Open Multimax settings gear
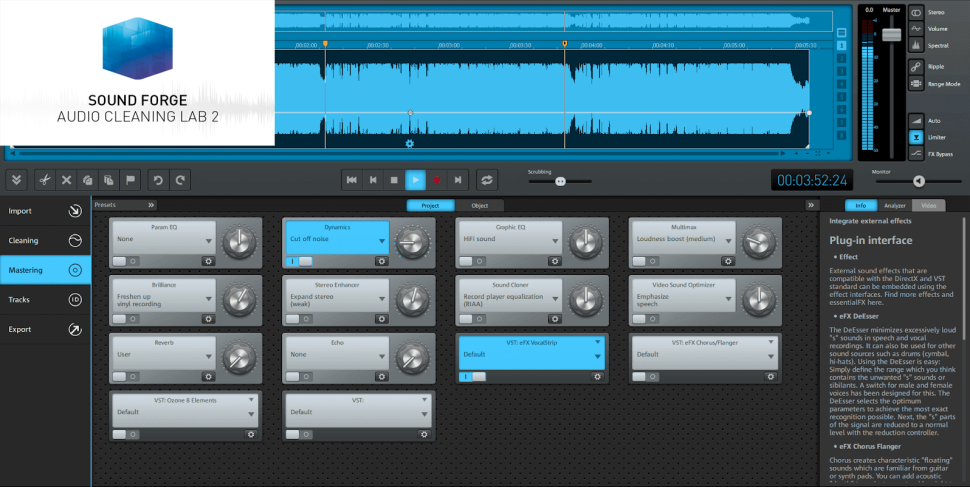The width and height of the screenshot is (970, 487). click(x=728, y=261)
